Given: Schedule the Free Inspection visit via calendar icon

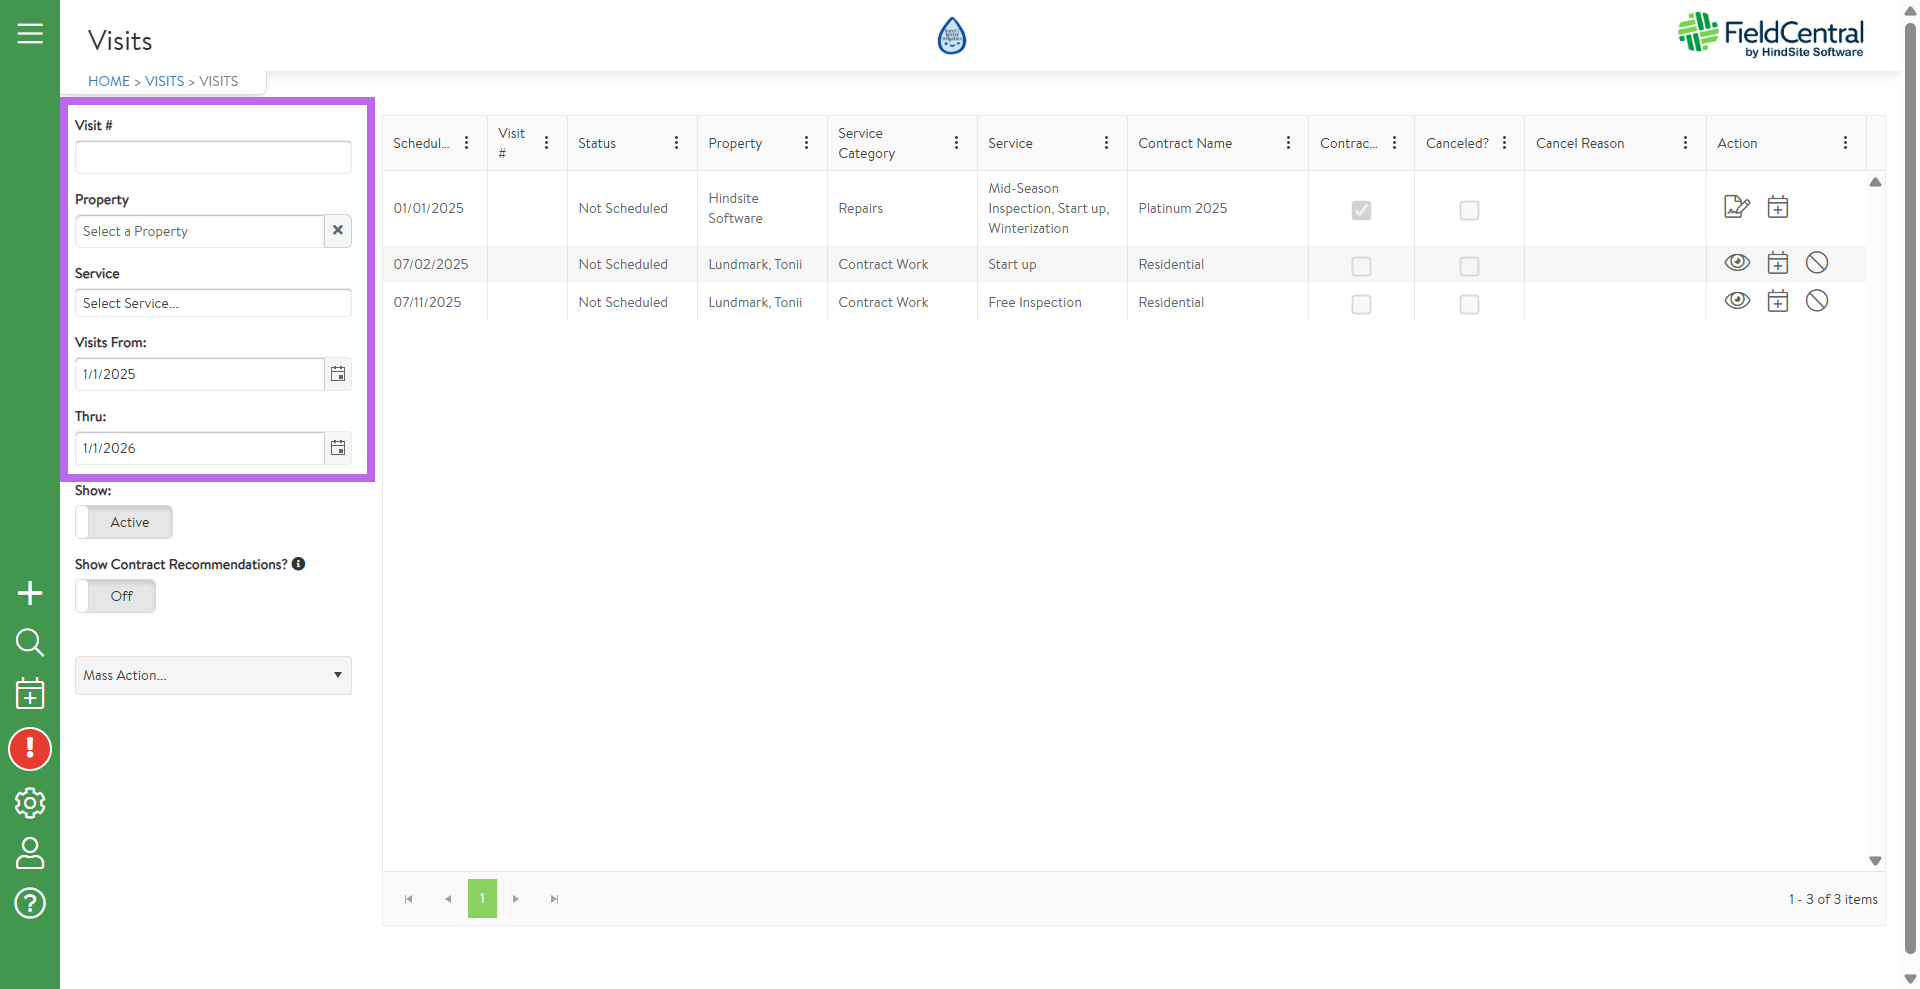Looking at the screenshot, I should click(1777, 301).
